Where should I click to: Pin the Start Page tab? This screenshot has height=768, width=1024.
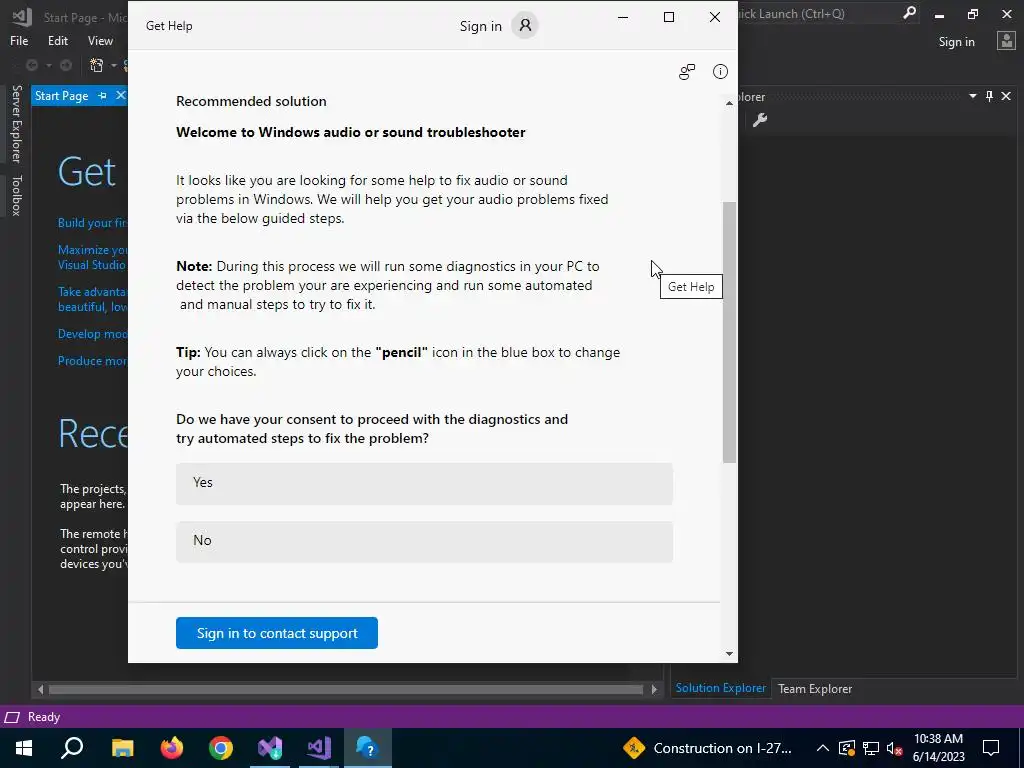click(103, 96)
